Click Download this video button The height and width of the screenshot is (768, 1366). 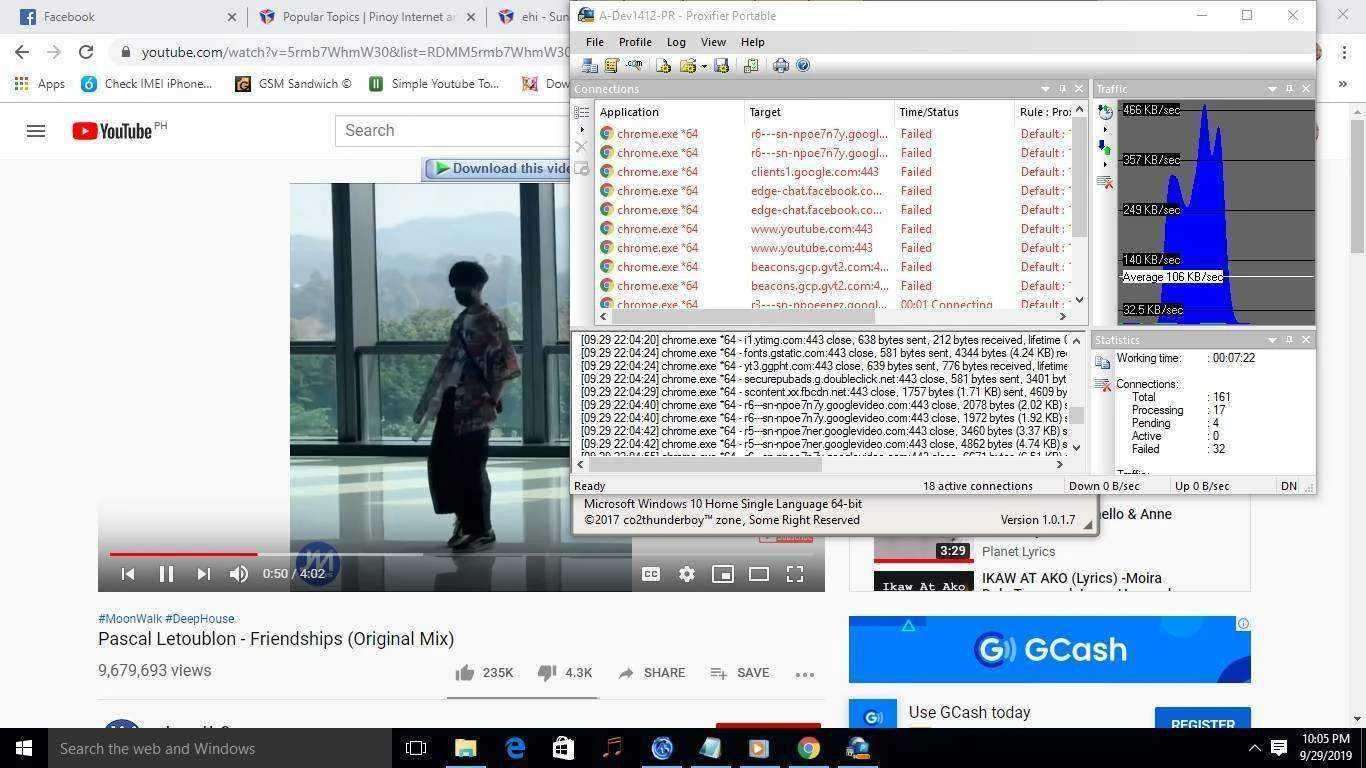498,168
